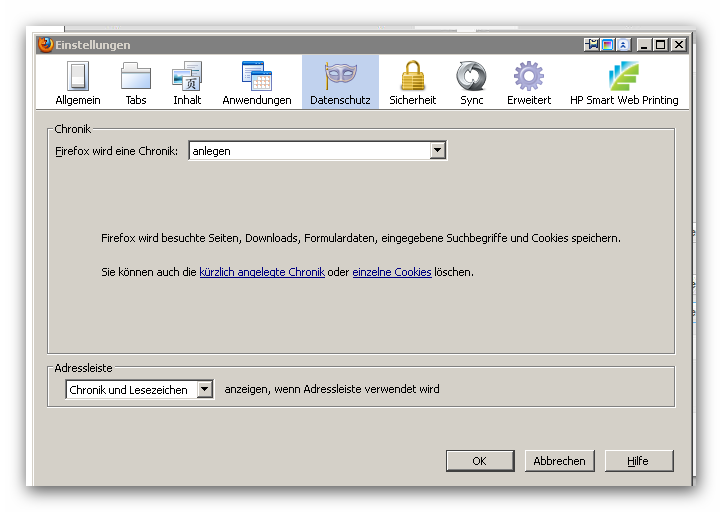The image size is (722, 512).
Task: Maximize the Einstellungen window
Action: coord(661,45)
